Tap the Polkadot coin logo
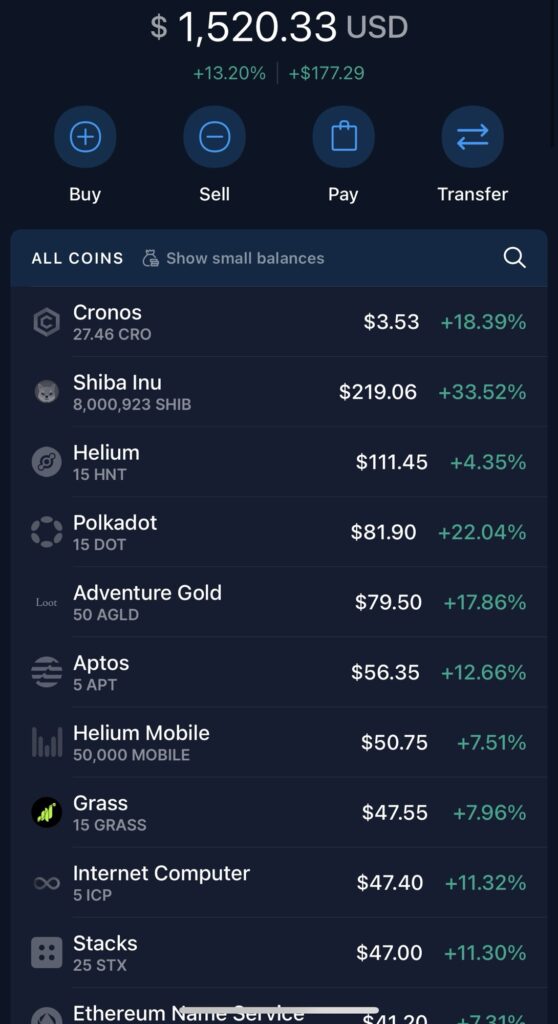 pyautogui.click(x=46, y=532)
